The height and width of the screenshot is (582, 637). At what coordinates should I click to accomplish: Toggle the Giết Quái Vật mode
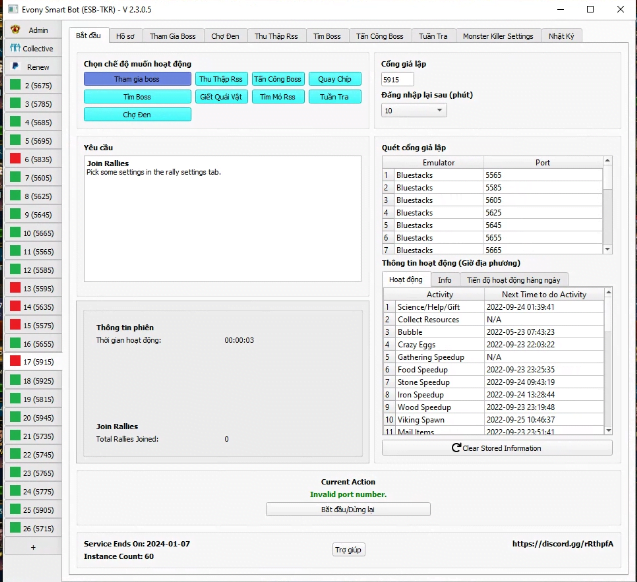220,97
